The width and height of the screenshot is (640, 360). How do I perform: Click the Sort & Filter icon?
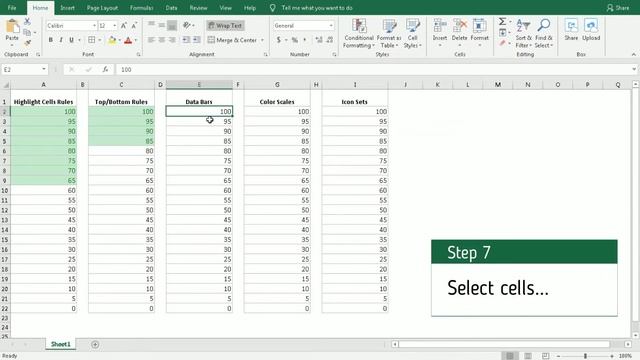click(523, 25)
